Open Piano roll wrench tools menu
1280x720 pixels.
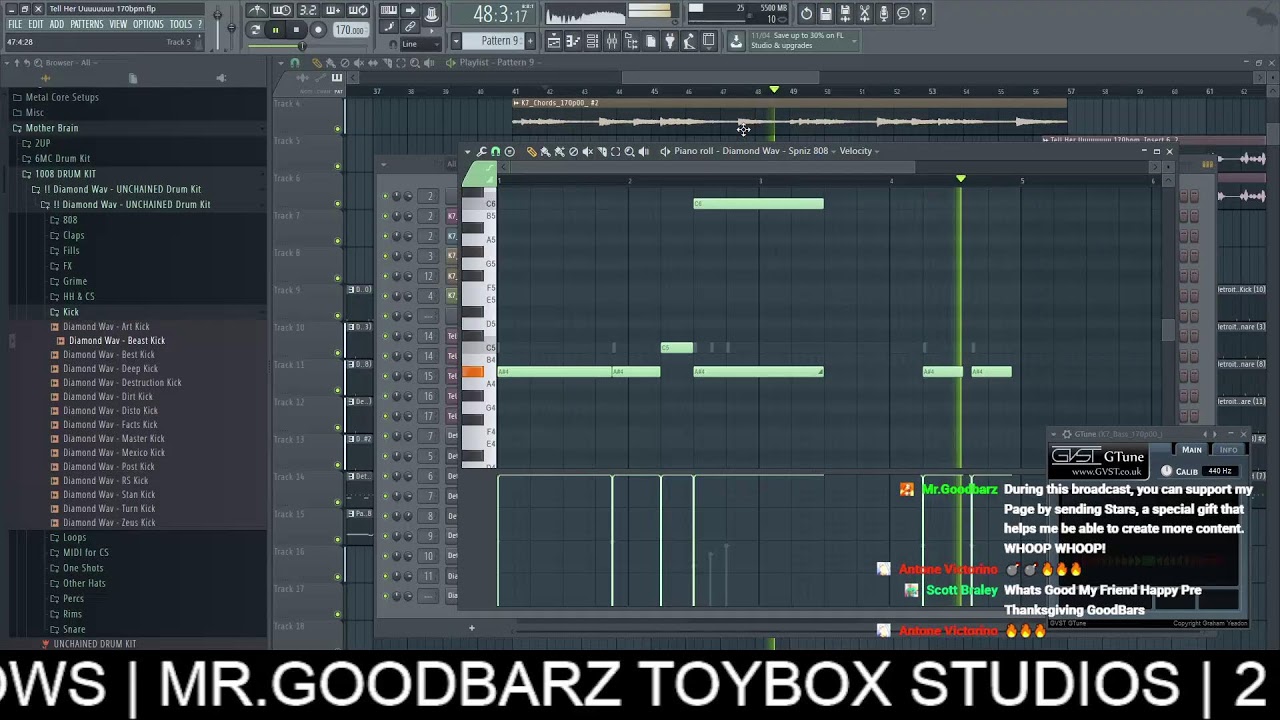click(x=481, y=151)
